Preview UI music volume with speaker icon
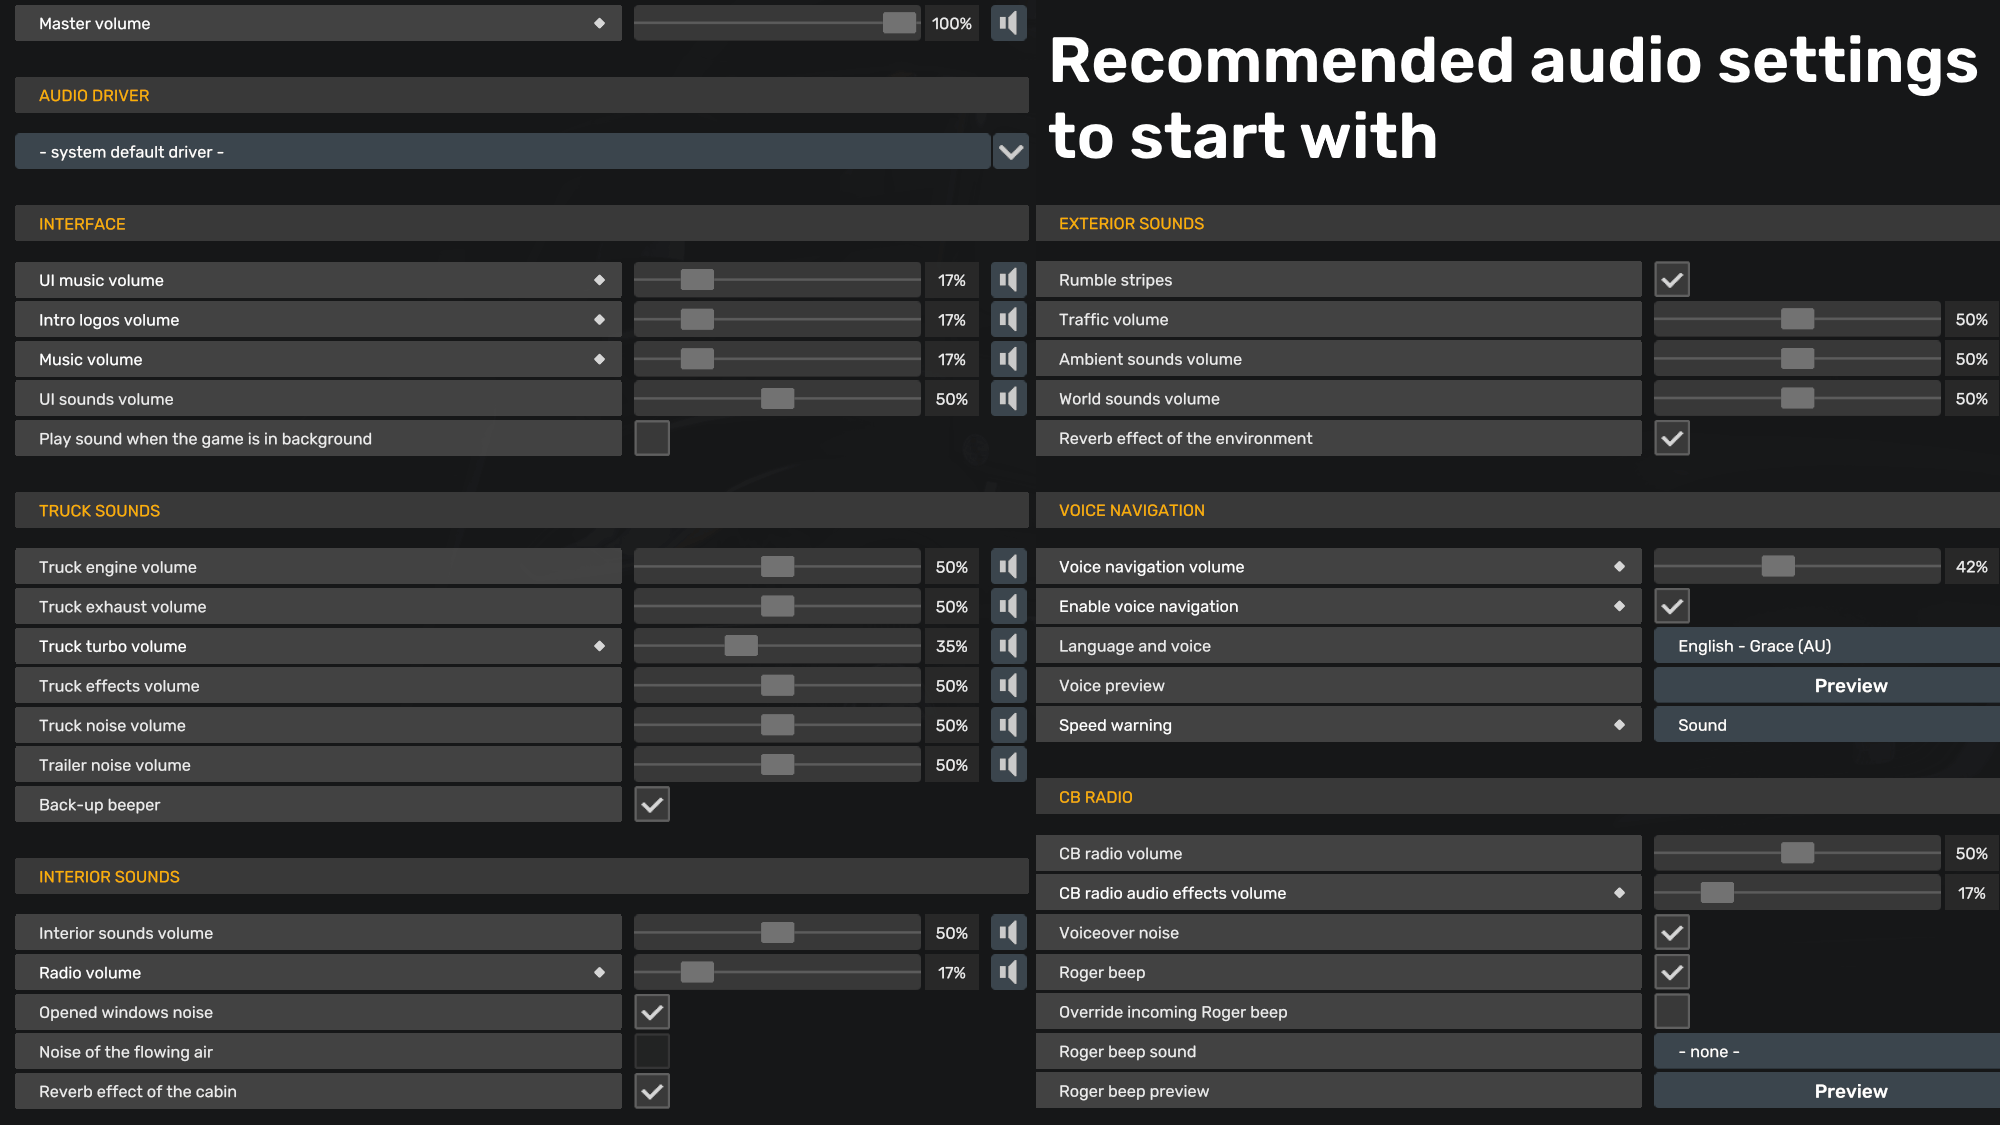Screen dimensions: 2000x1125 click(1009, 280)
